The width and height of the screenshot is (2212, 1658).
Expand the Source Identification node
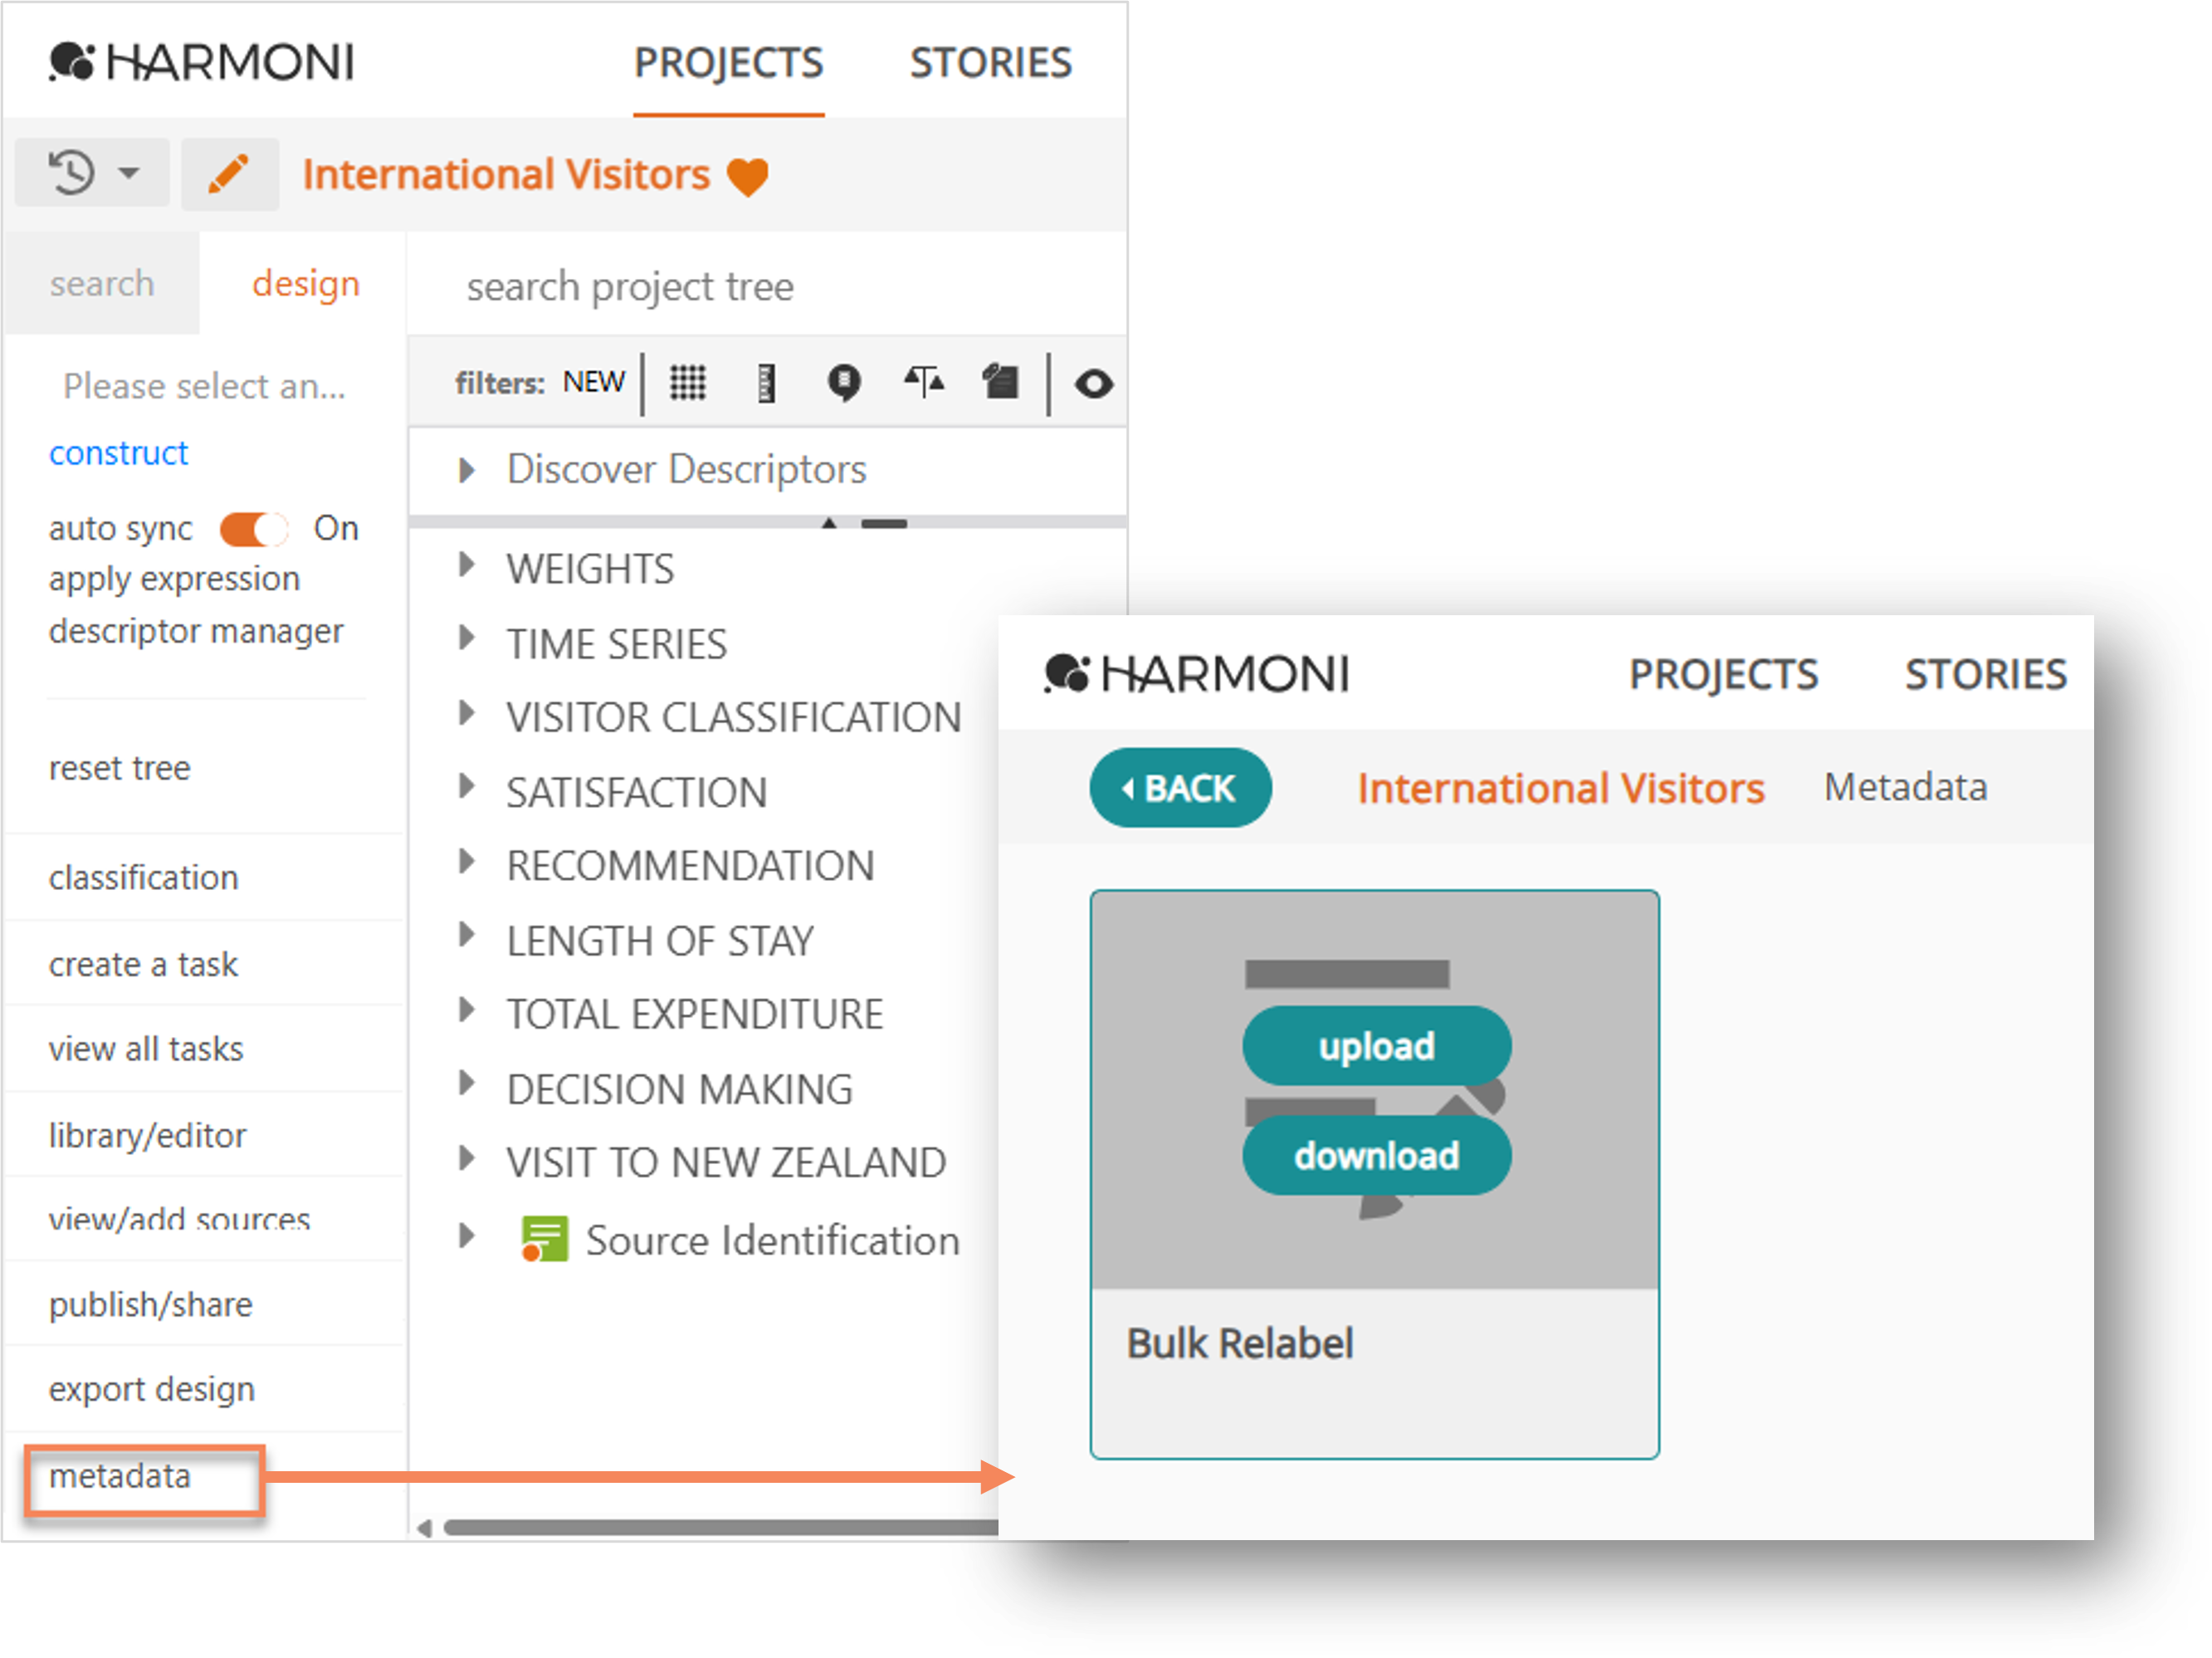pos(466,1236)
